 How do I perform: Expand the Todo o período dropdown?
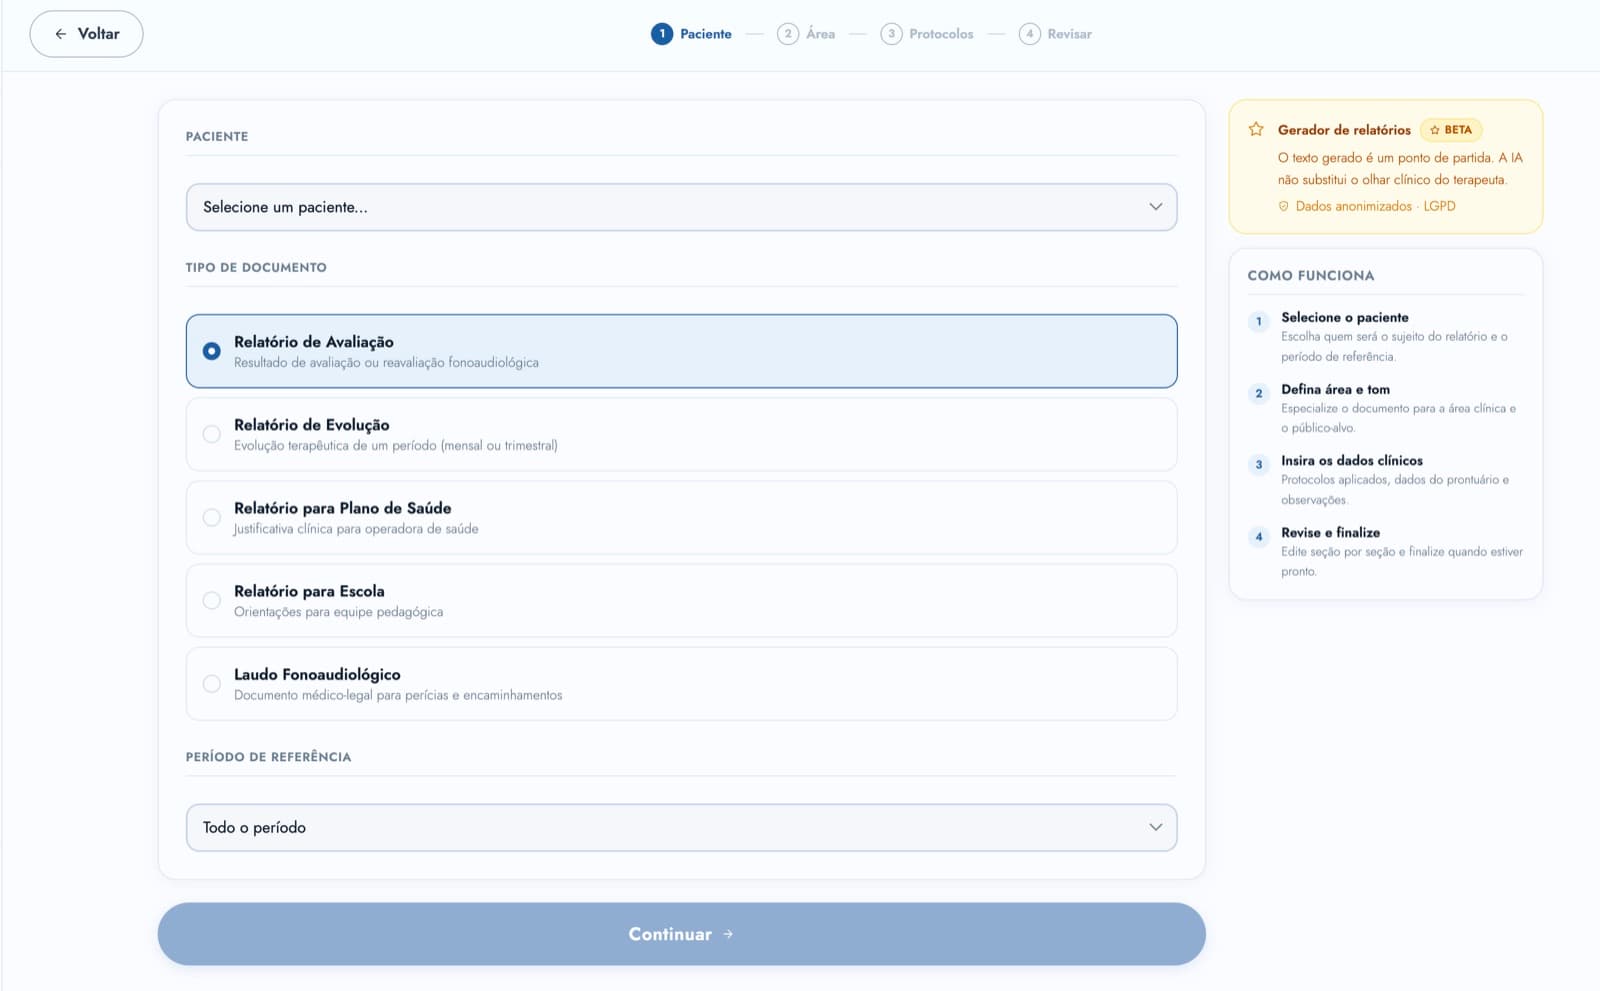(681, 828)
